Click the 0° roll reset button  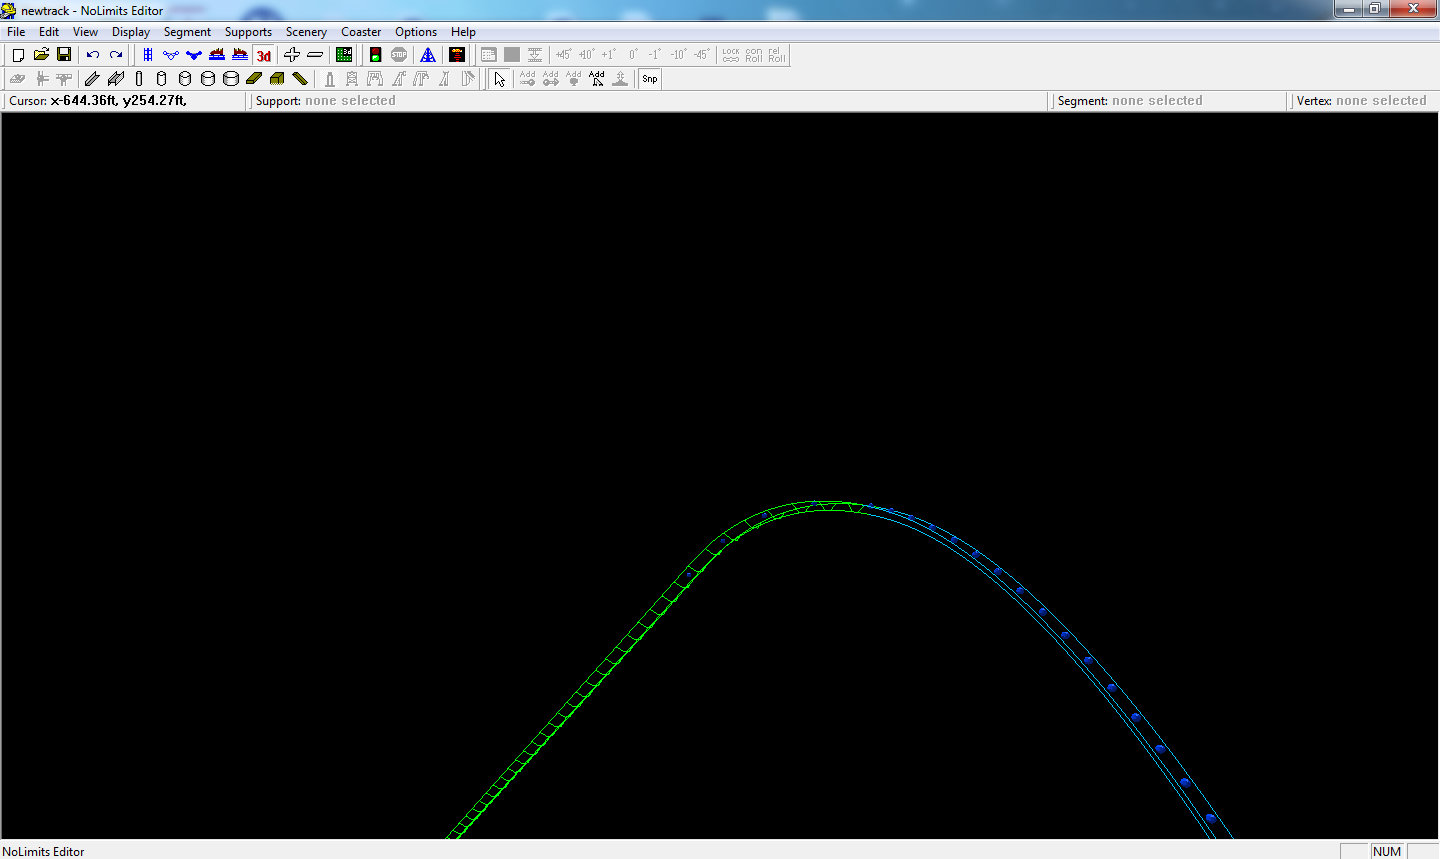(x=632, y=55)
